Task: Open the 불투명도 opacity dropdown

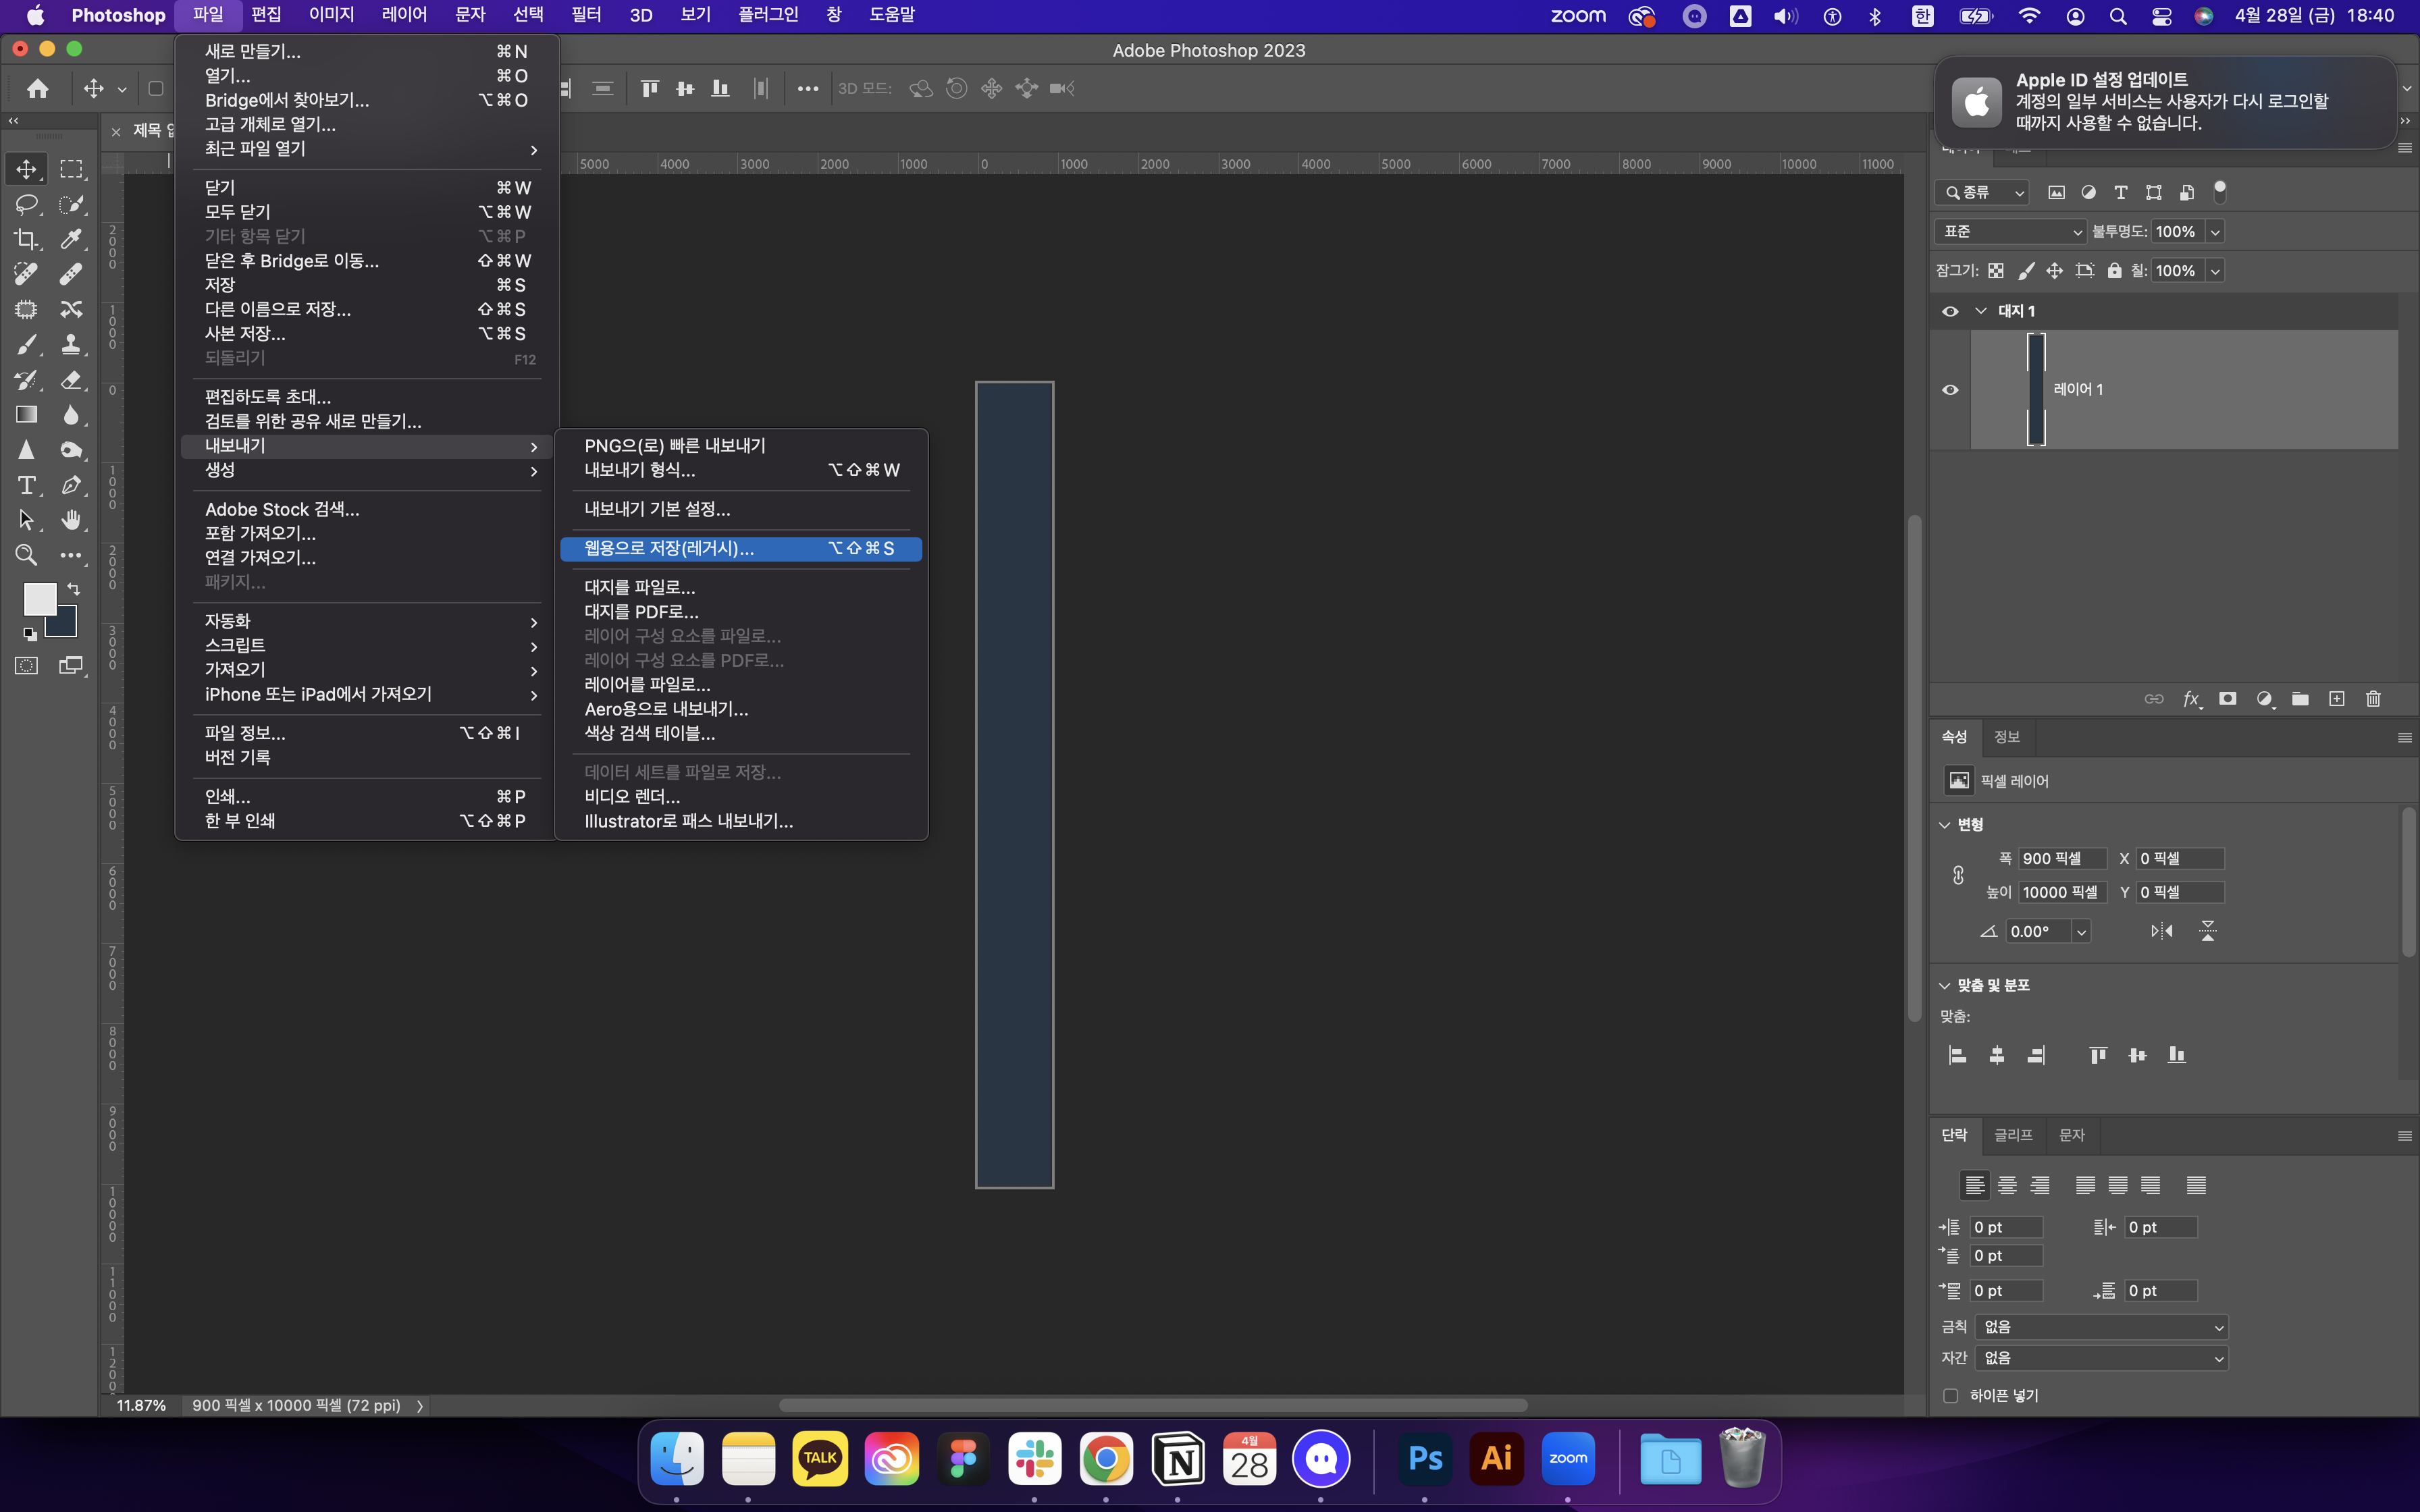Action: click(x=2216, y=232)
